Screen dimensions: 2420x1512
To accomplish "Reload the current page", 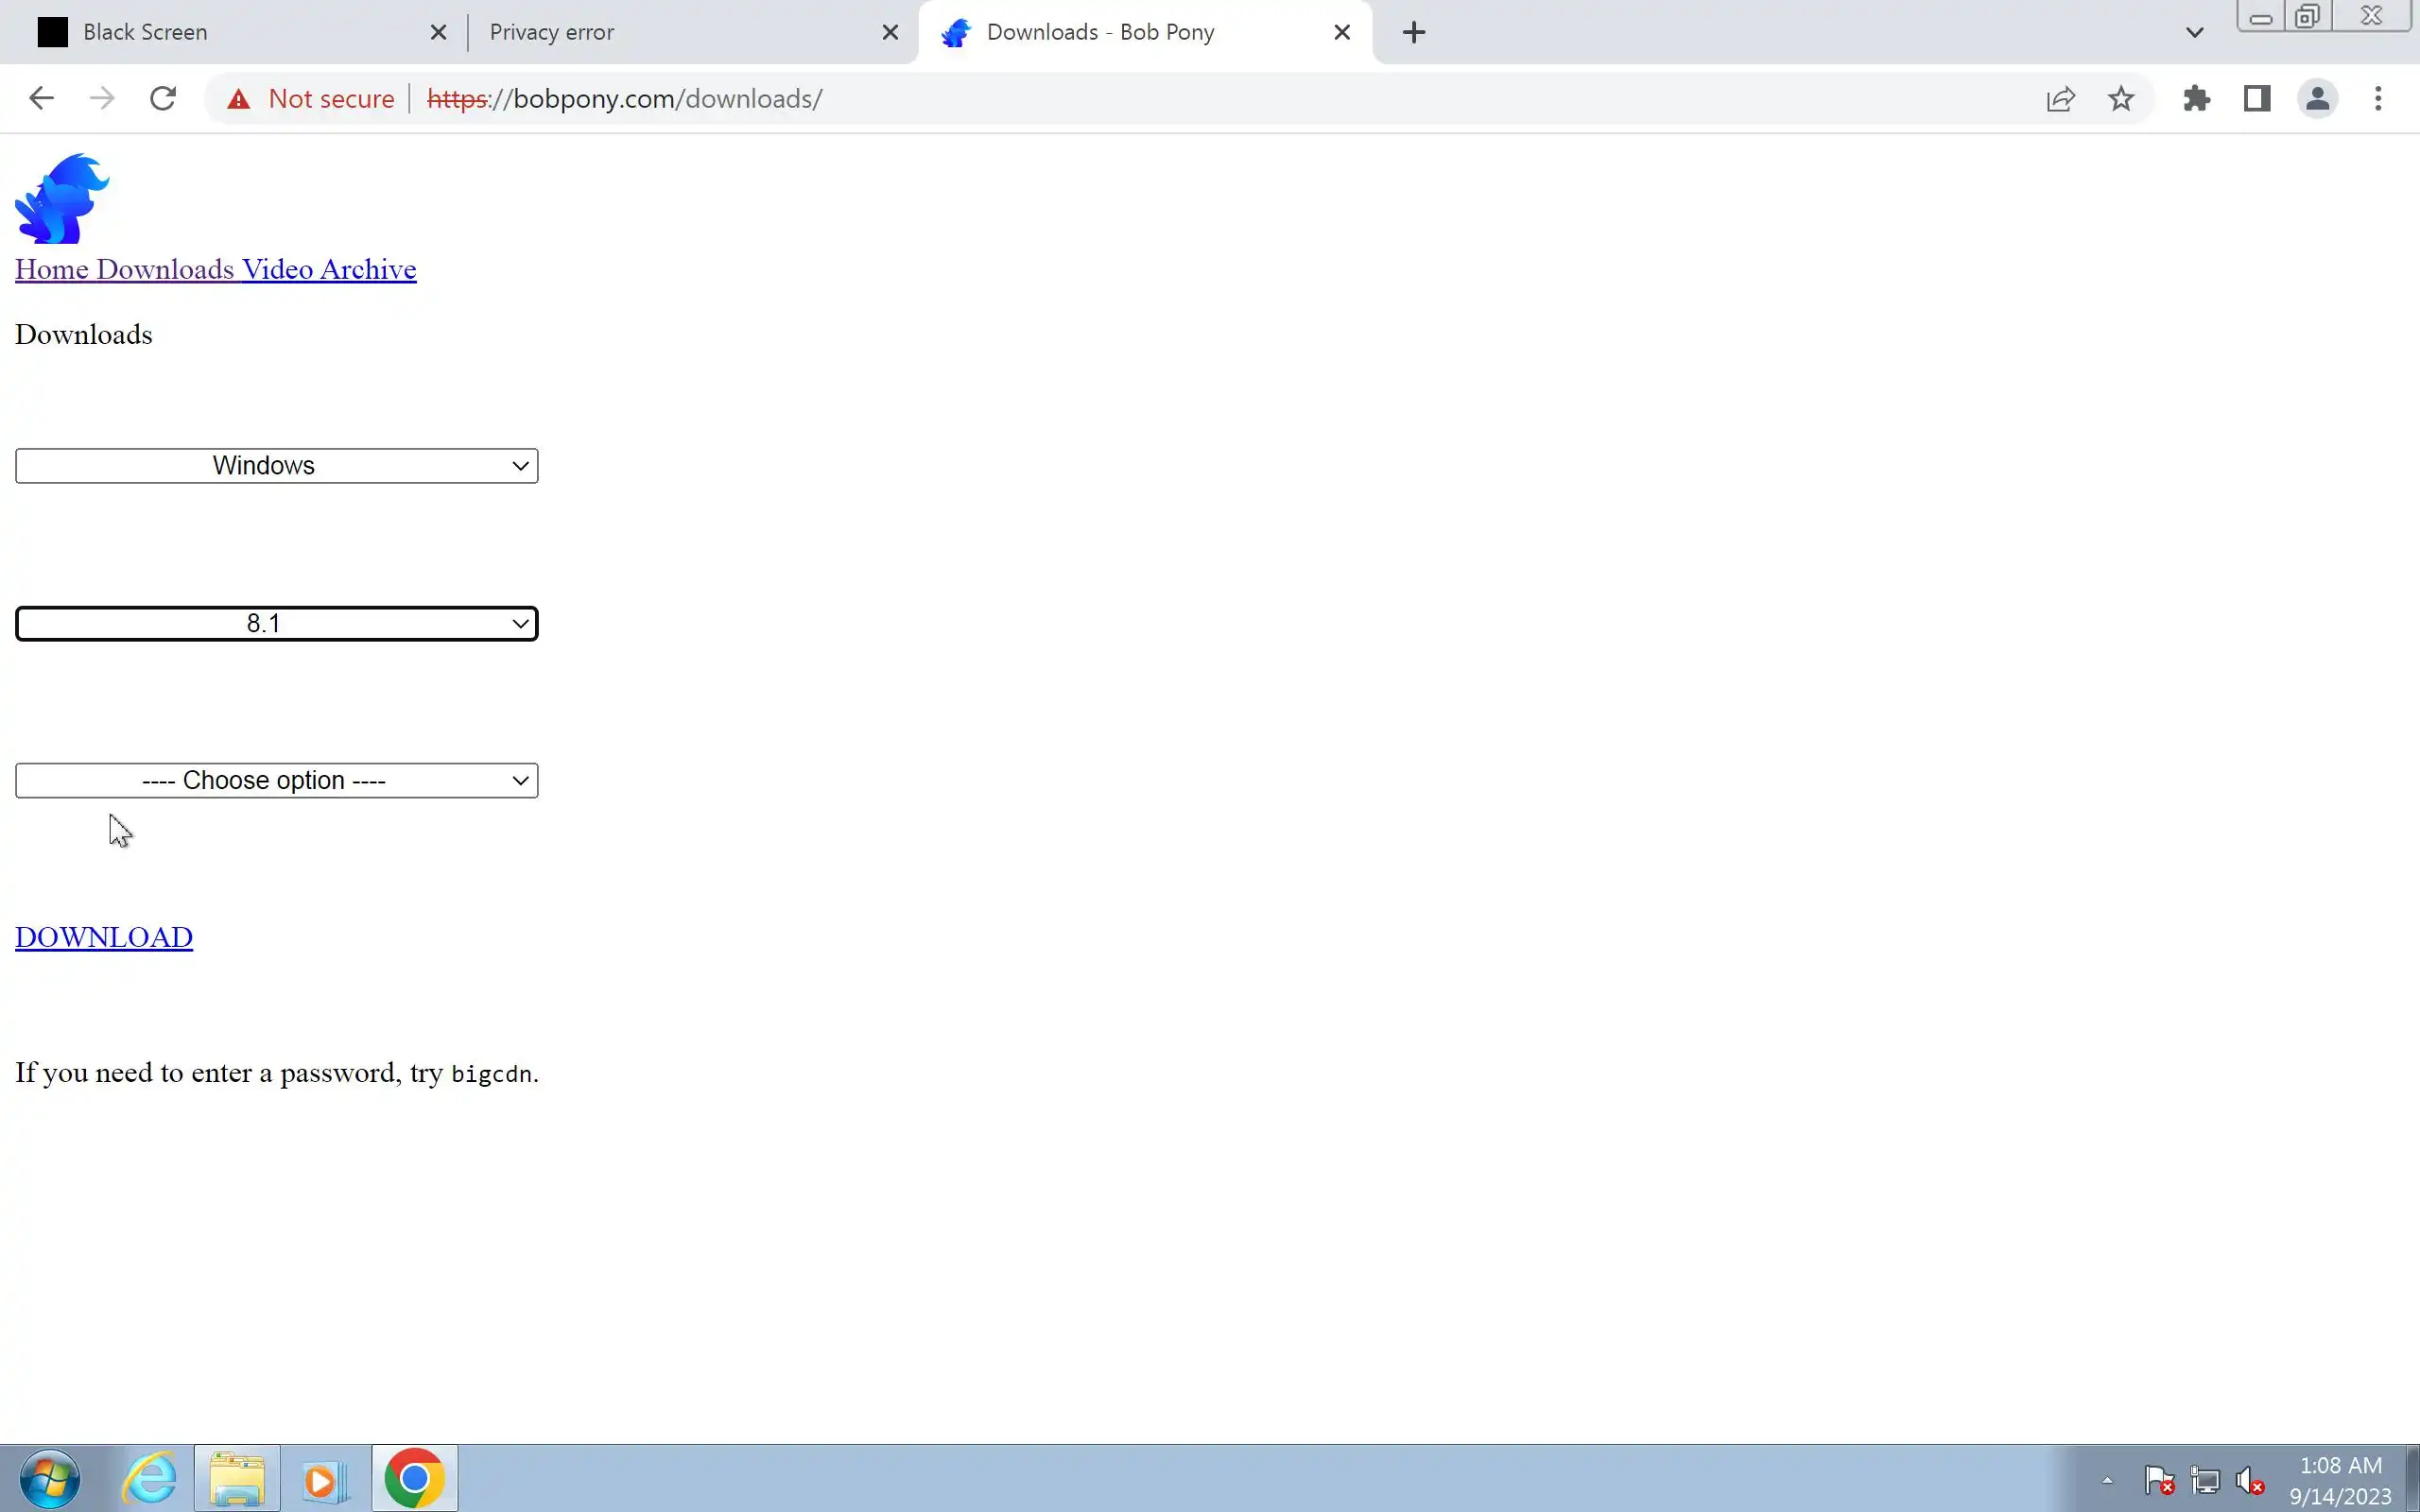I will (x=163, y=98).
